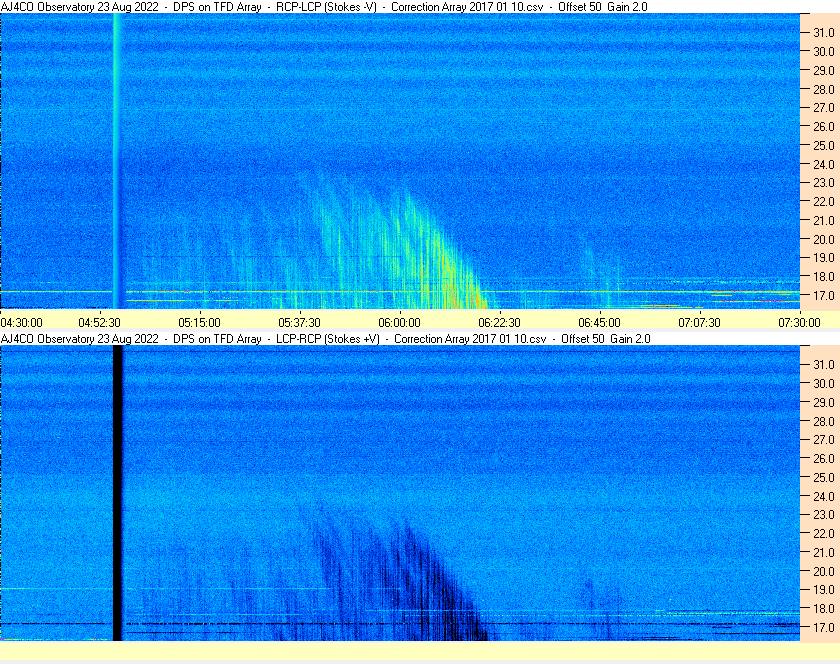The image size is (840, 664).
Task: Click the 25.0 frequency label on Stokes +V chart
Action: tap(824, 477)
